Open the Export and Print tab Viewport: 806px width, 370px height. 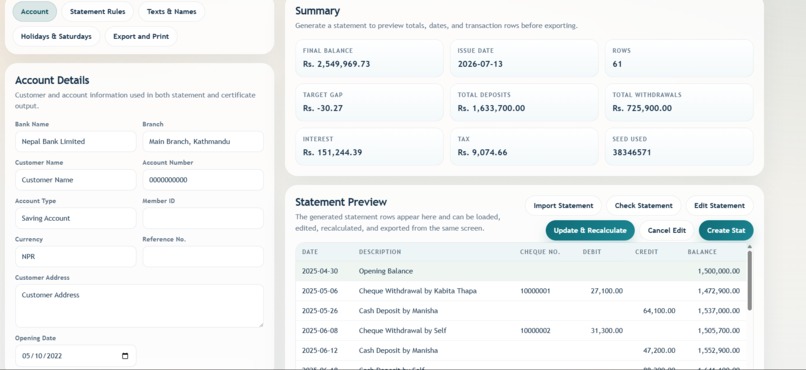click(x=141, y=36)
